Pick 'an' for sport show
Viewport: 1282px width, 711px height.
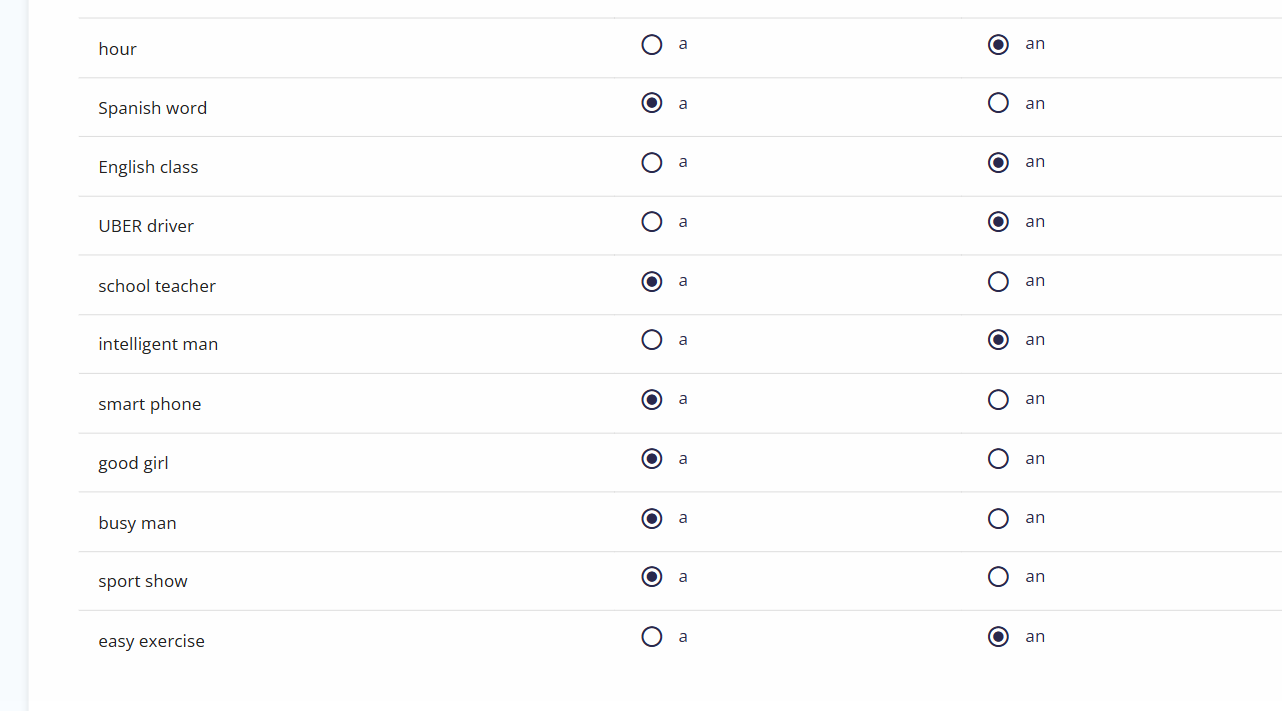pyautogui.click(x=998, y=577)
